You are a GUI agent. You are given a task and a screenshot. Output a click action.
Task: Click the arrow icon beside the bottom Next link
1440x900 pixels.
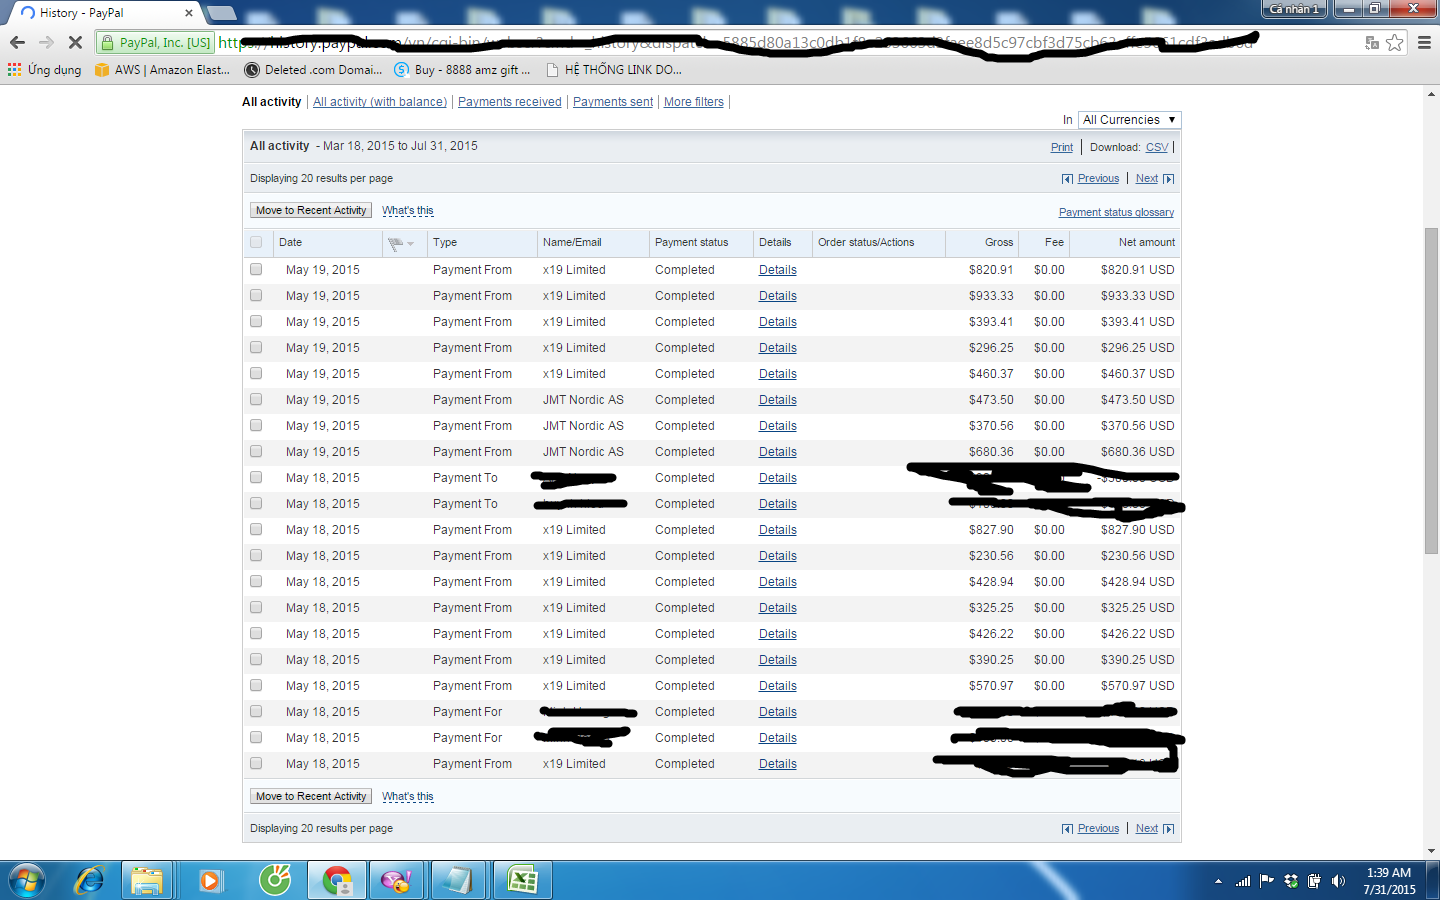[1168, 829]
